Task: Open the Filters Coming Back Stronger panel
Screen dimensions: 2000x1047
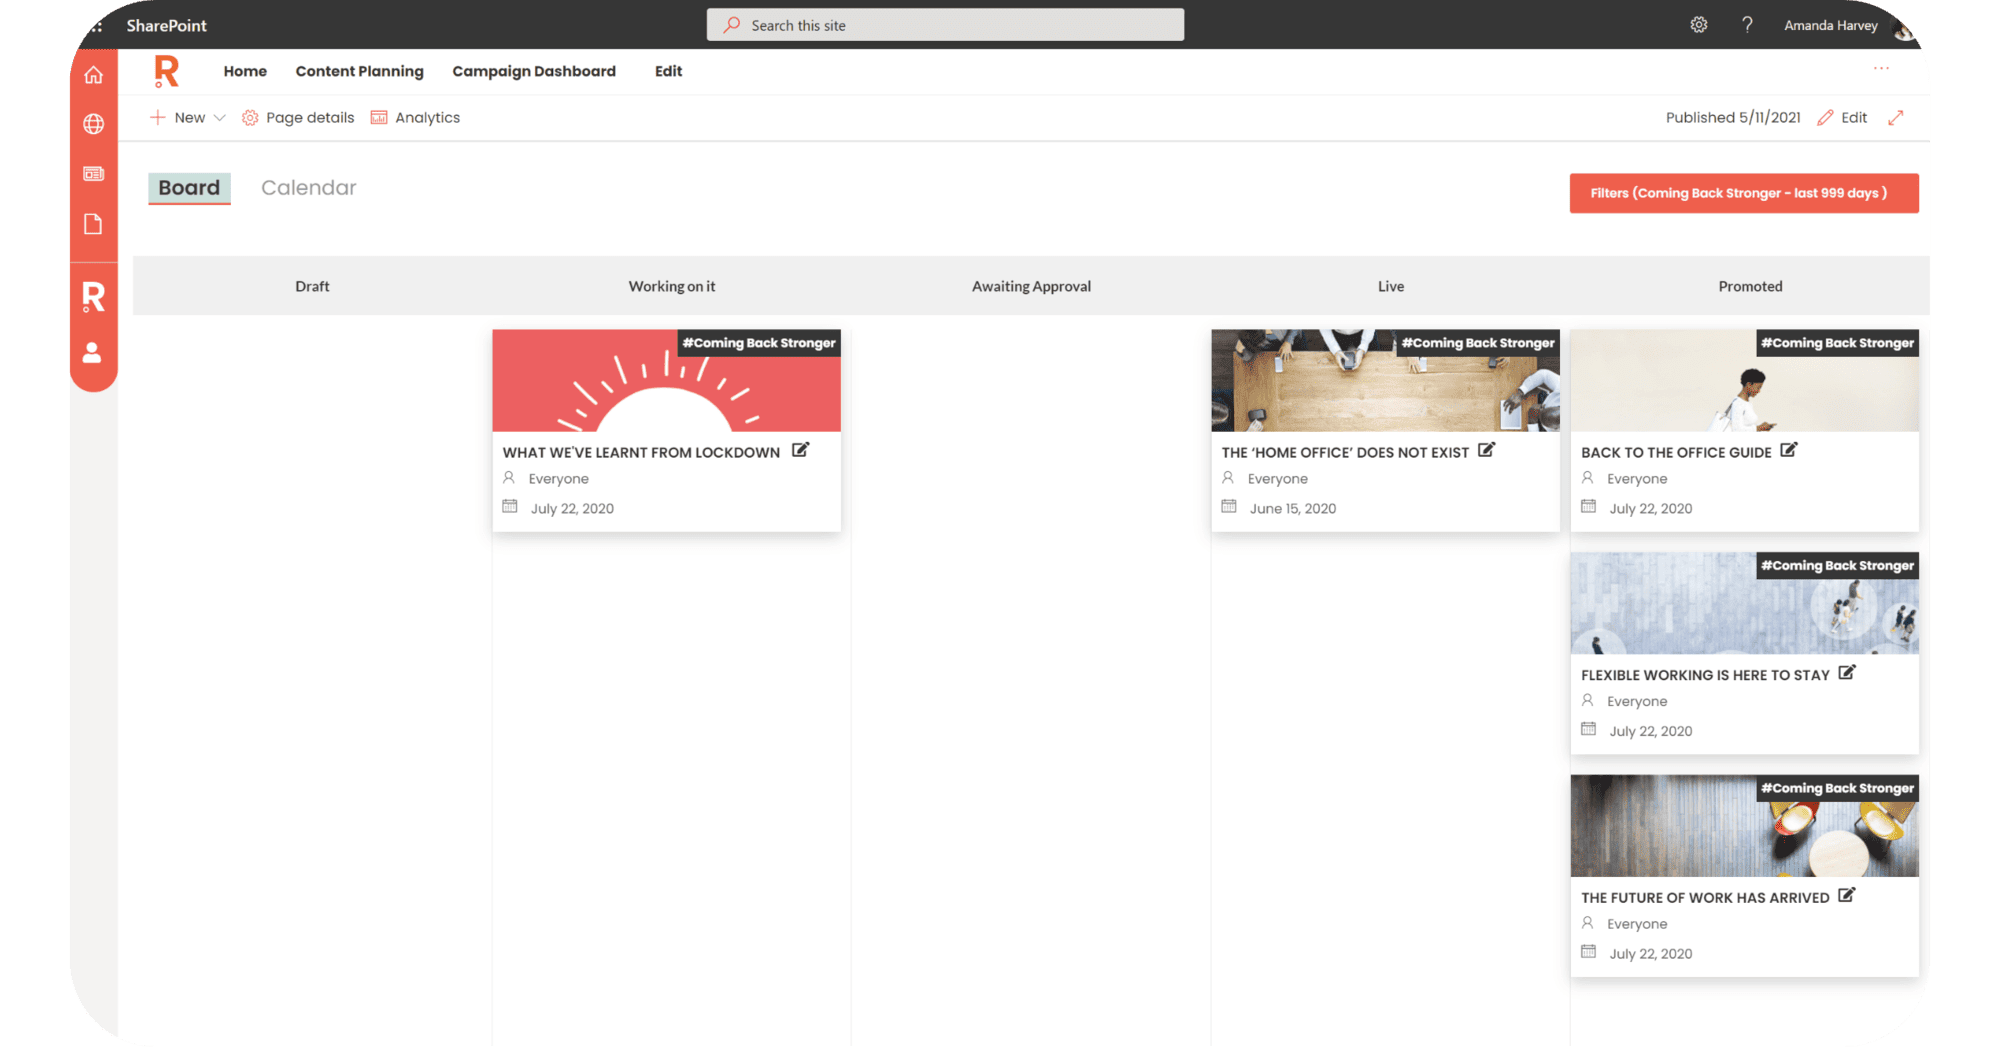Action: click(x=1743, y=193)
